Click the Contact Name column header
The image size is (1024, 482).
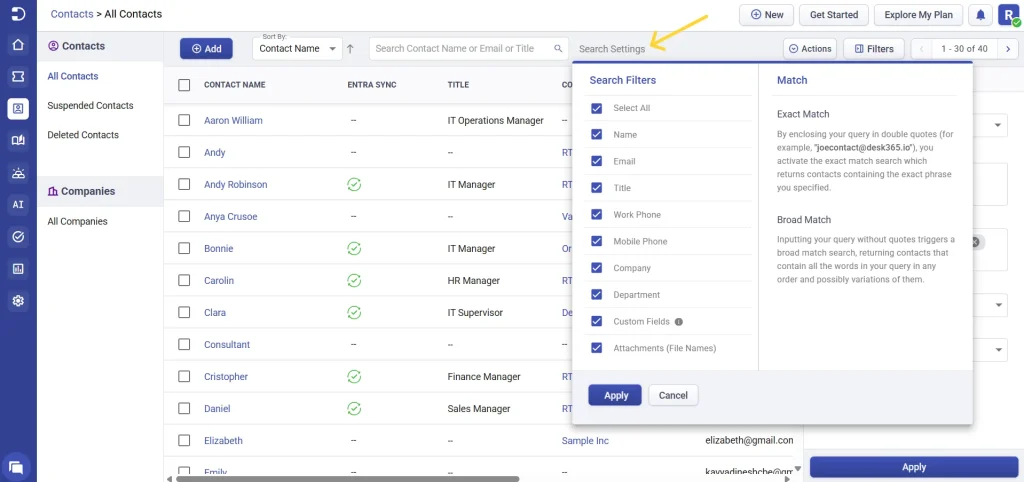[x=234, y=85]
